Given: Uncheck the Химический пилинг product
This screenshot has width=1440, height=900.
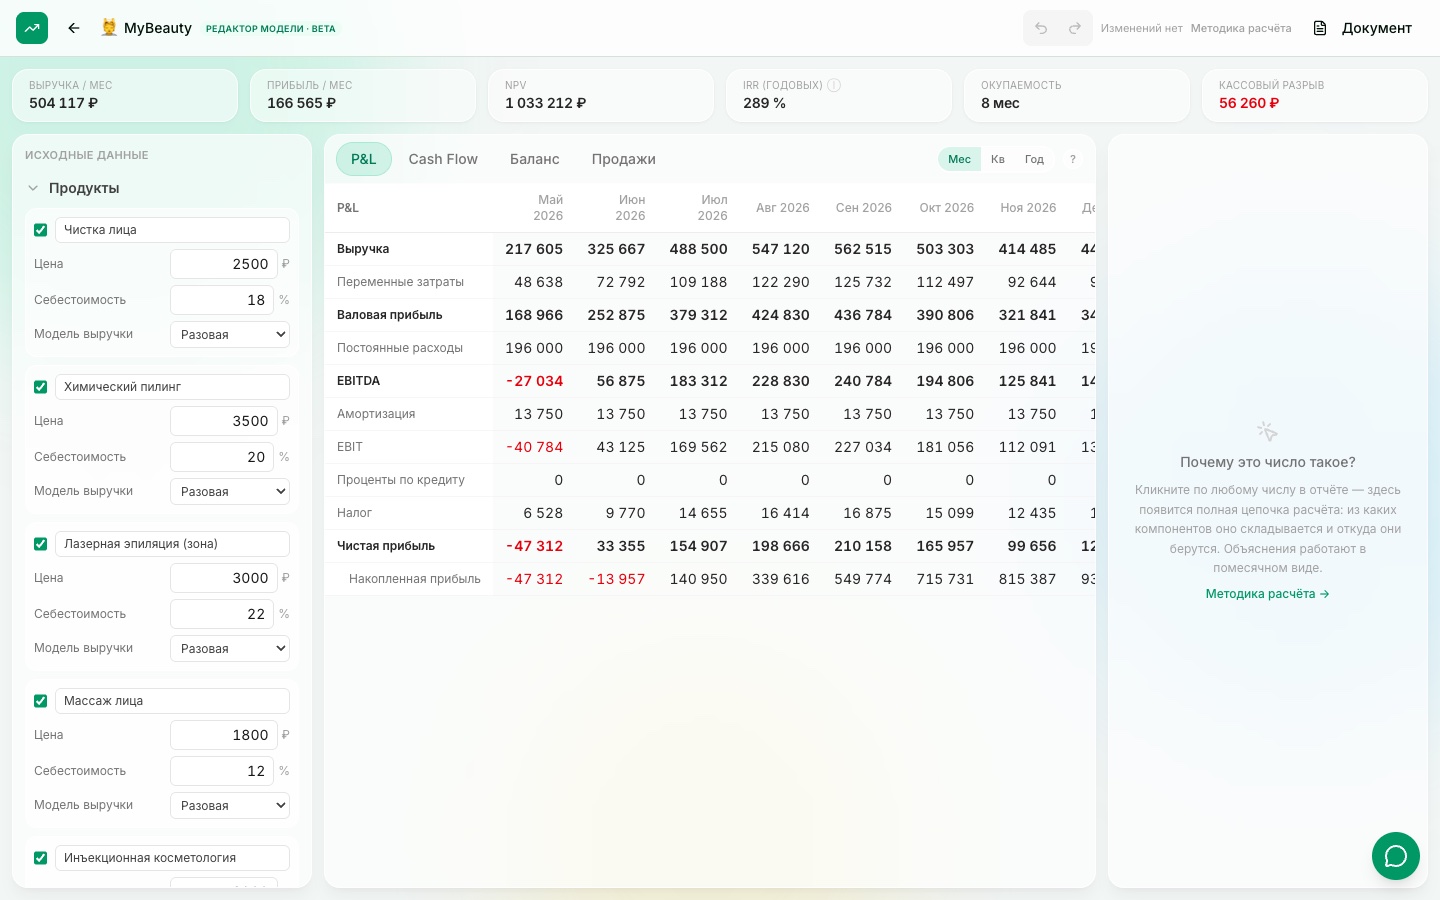Looking at the screenshot, I should (41, 387).
